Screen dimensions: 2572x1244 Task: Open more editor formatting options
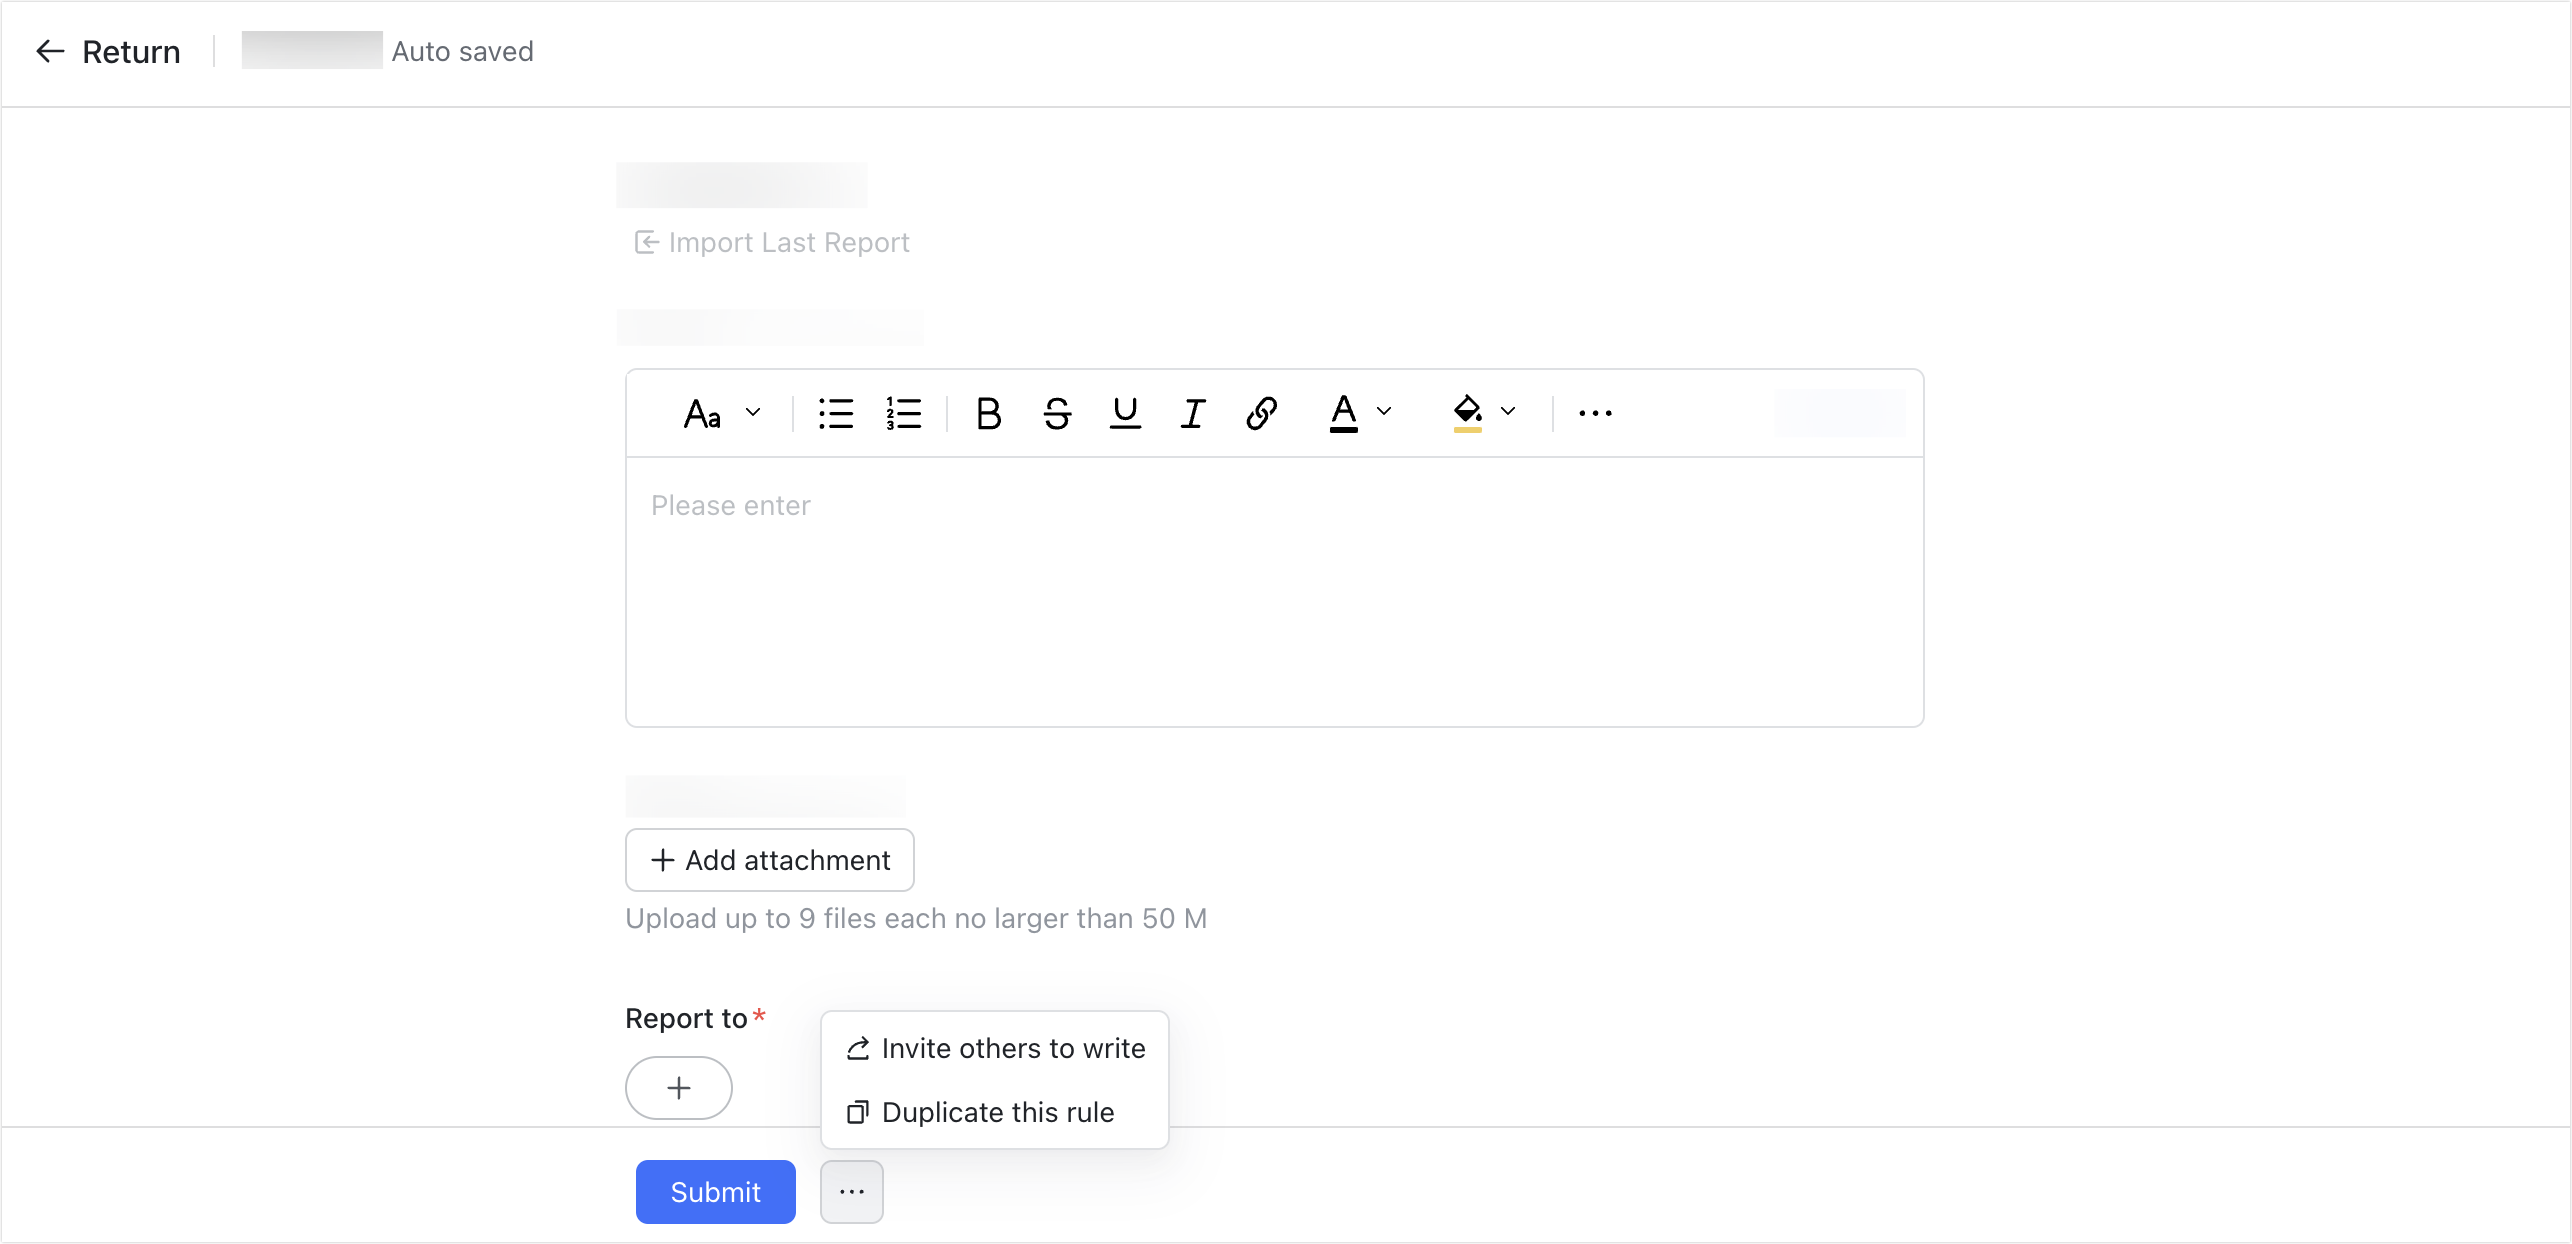(x=1594, y=412)
